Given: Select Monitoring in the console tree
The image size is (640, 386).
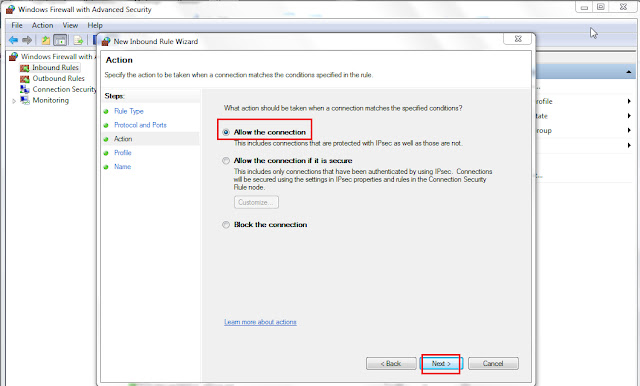Looking at the screenshot, I should coord(51,100).
